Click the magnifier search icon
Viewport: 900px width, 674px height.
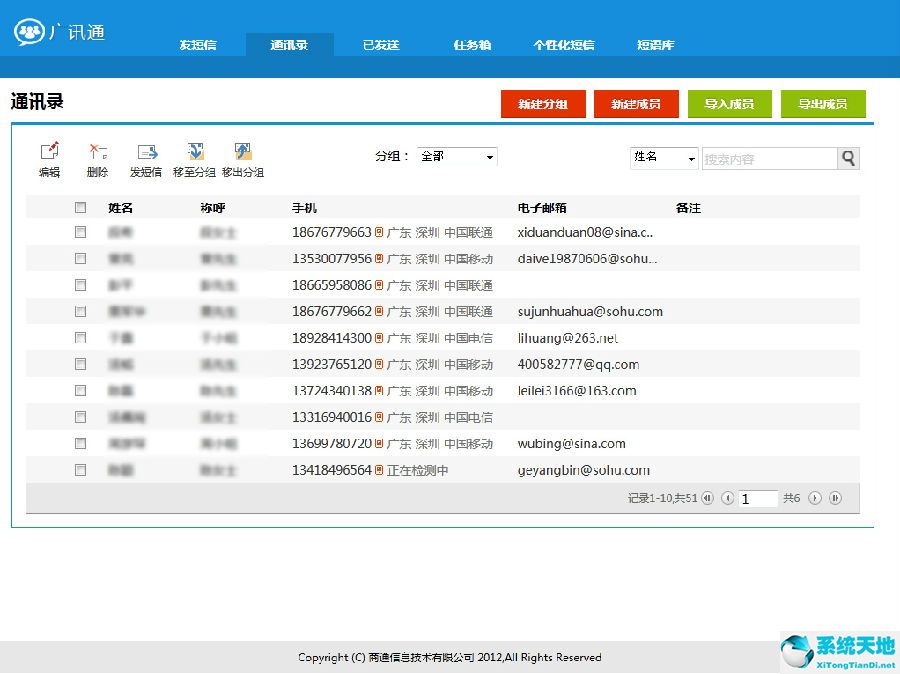point(848,158)
